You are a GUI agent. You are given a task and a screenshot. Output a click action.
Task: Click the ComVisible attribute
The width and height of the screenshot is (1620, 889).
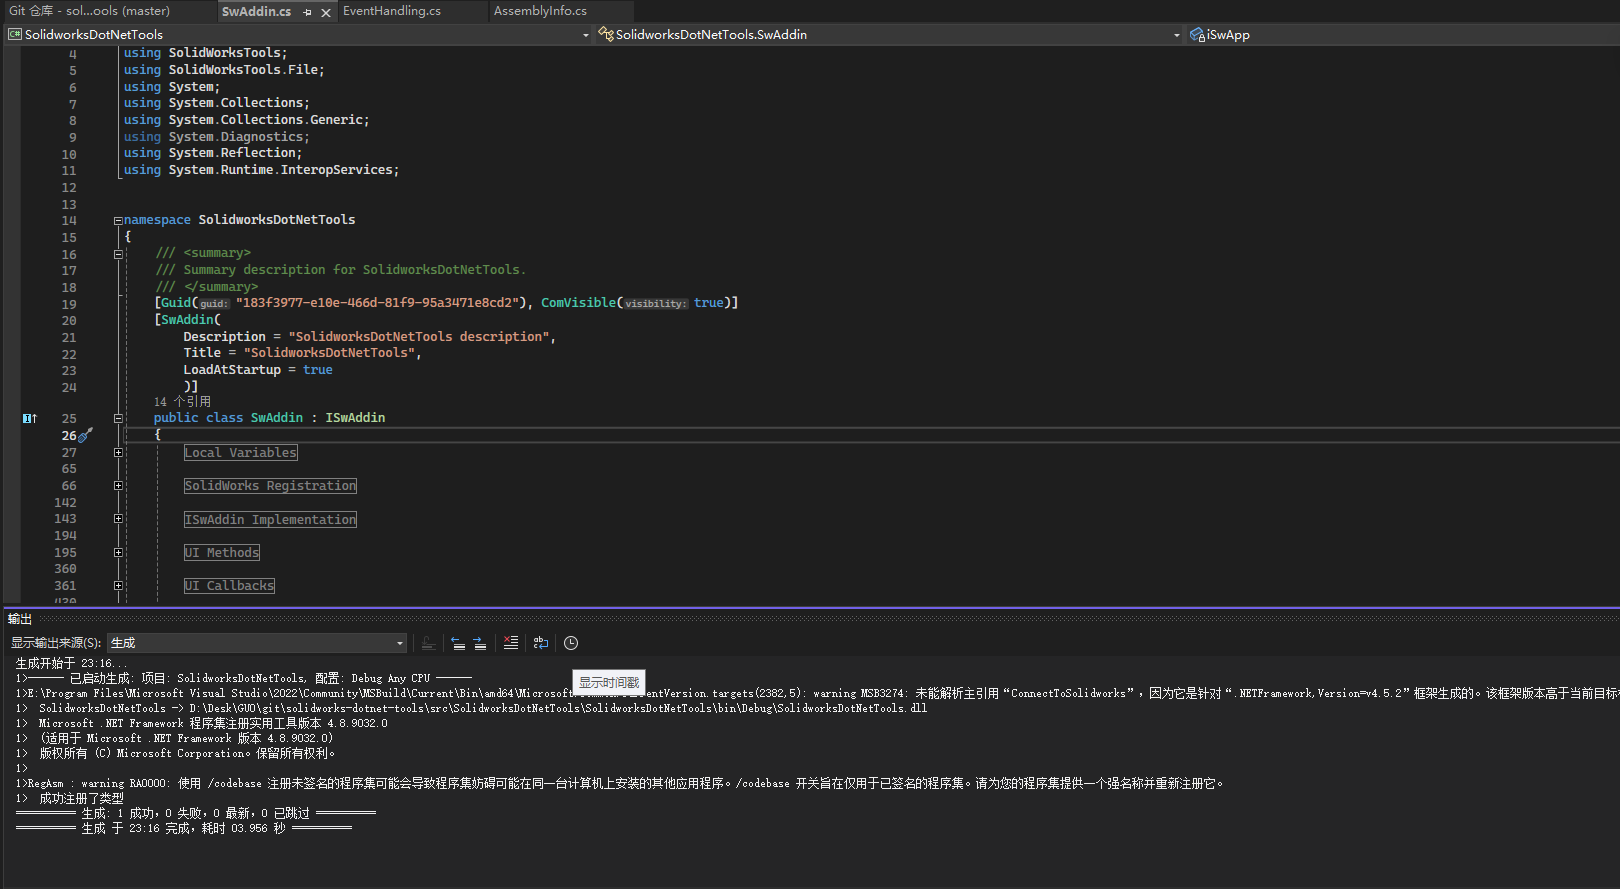tap(580, 303)
